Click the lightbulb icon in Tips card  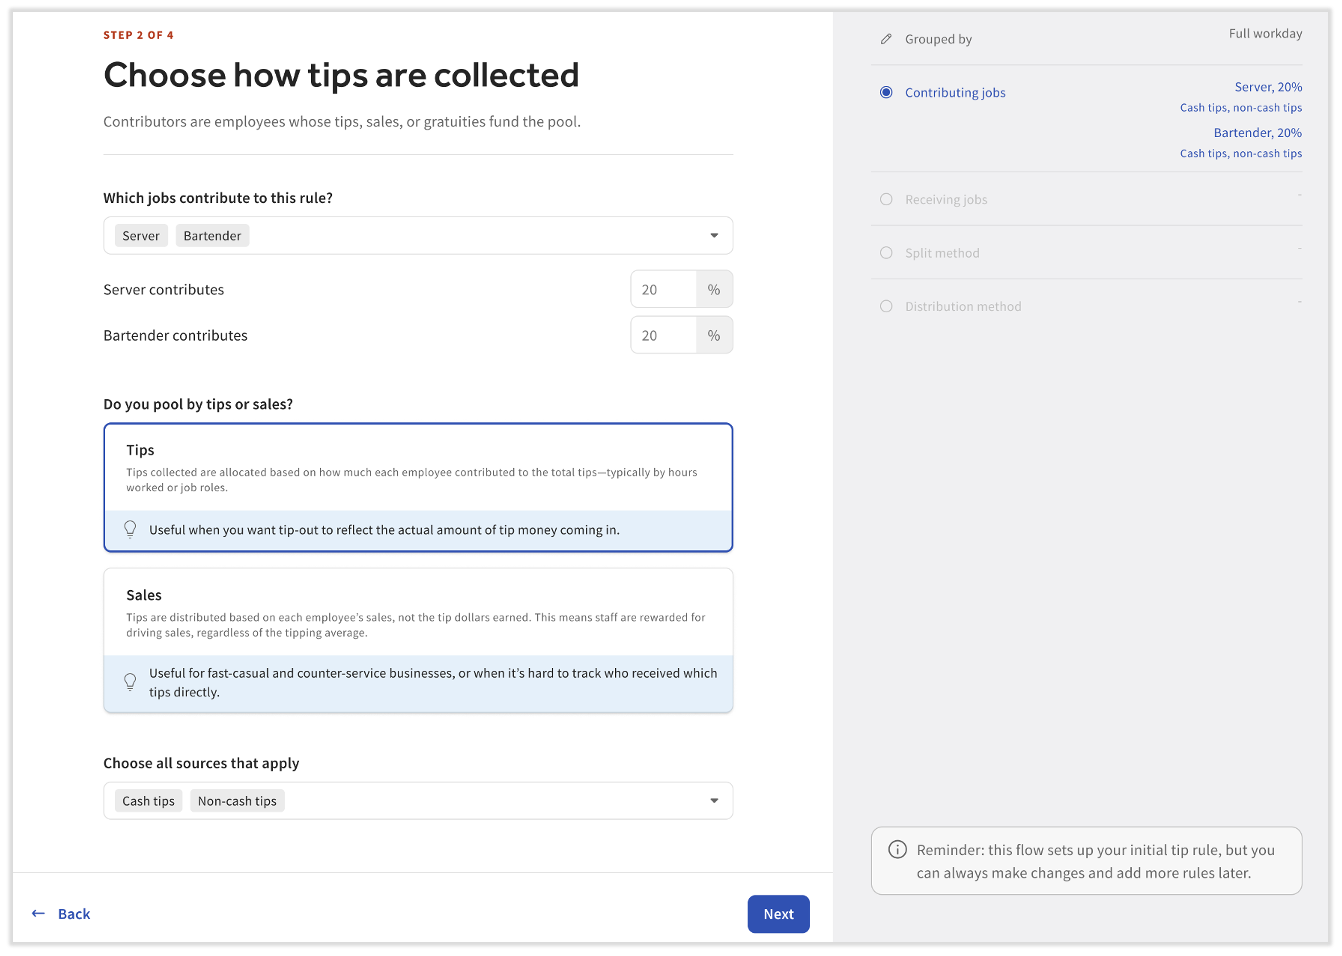(x=130, y=530)
